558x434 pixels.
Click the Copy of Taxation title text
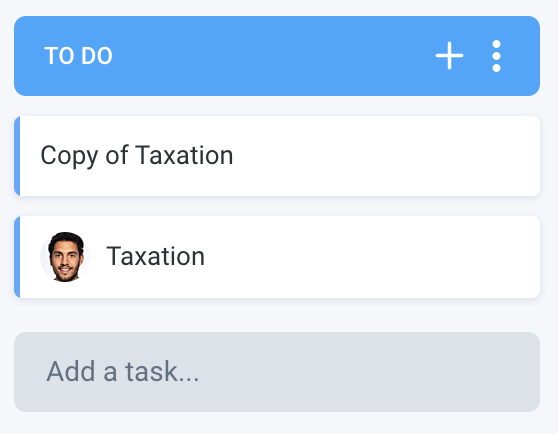coord(137,156)
